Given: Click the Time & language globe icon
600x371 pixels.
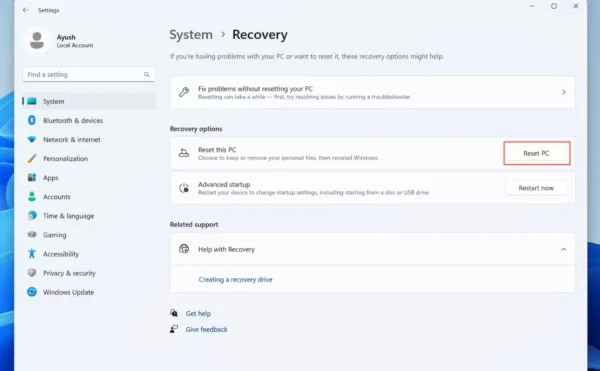Looking at the screenshot, I should pos(32,215).
